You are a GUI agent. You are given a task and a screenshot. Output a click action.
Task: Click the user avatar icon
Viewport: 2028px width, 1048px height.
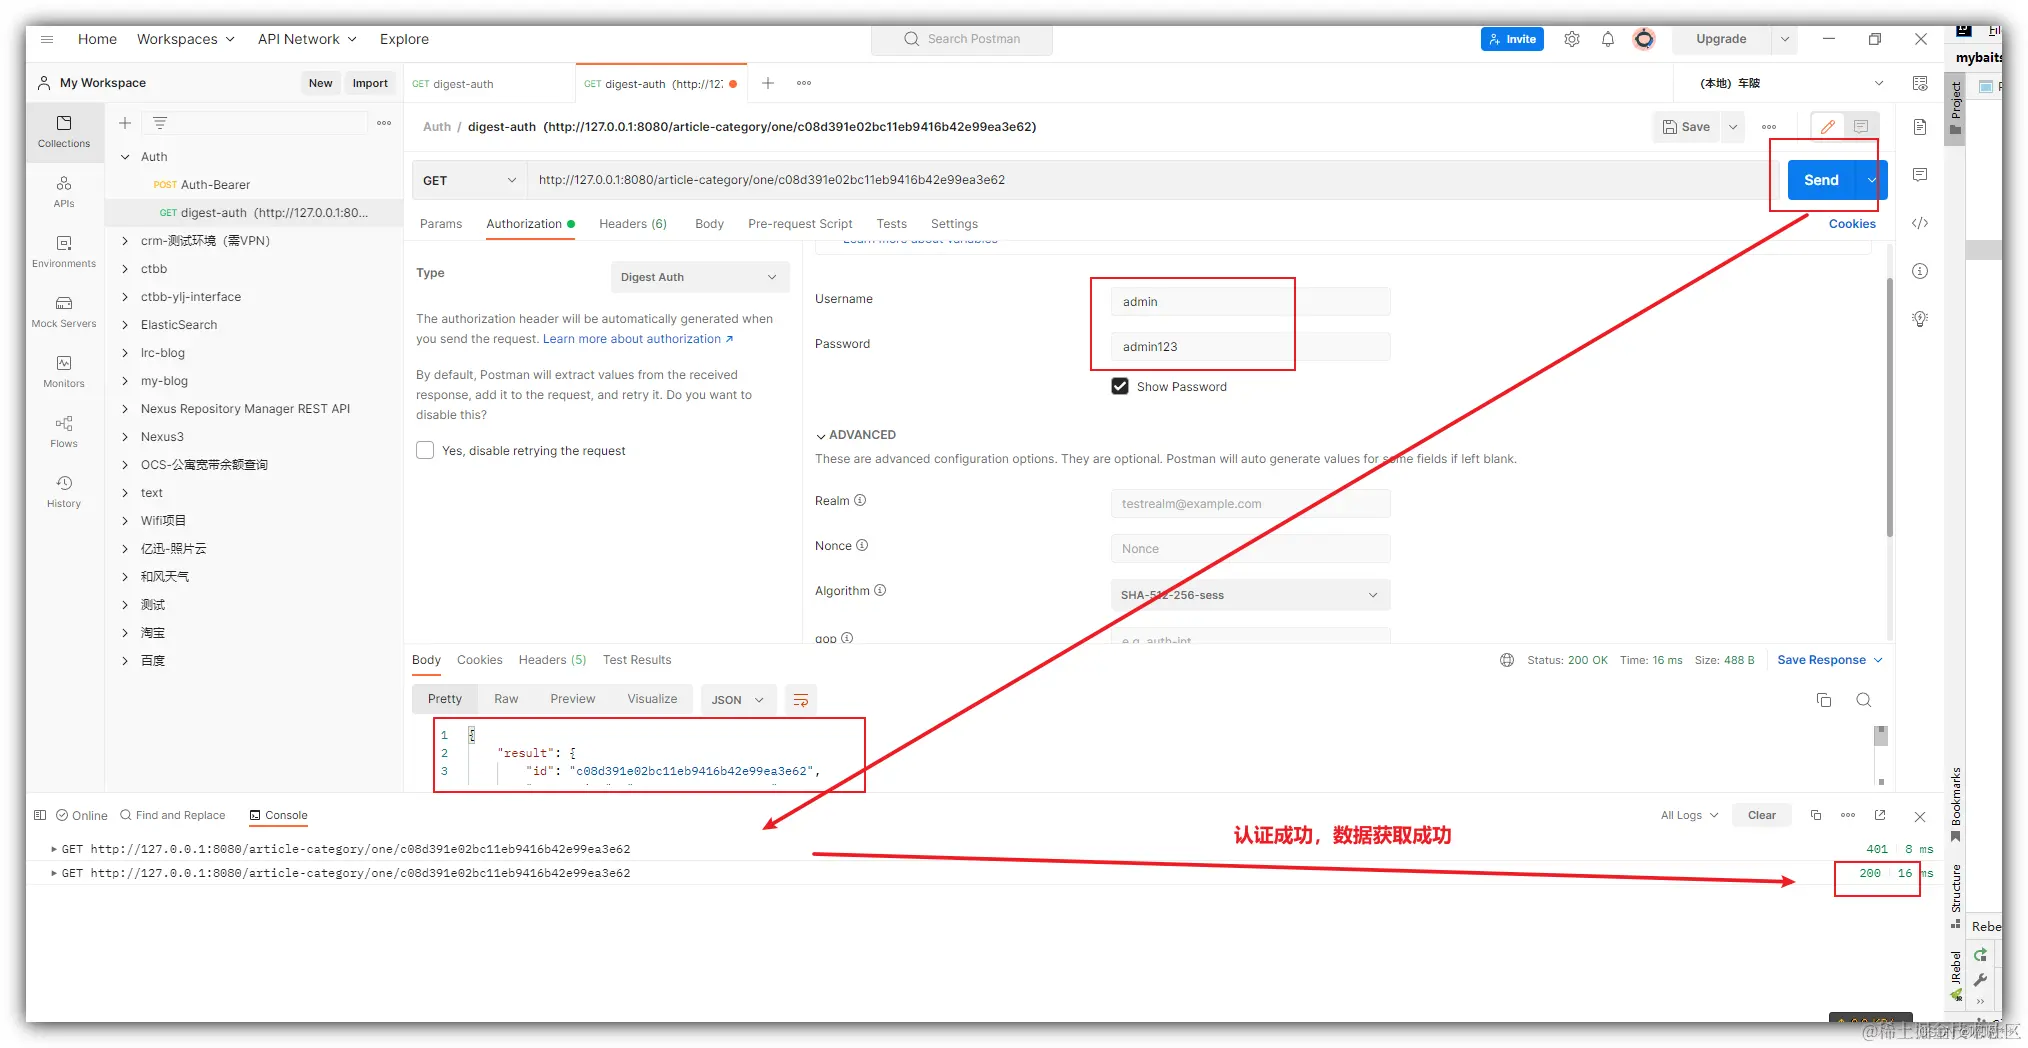tap(1644, 39)
